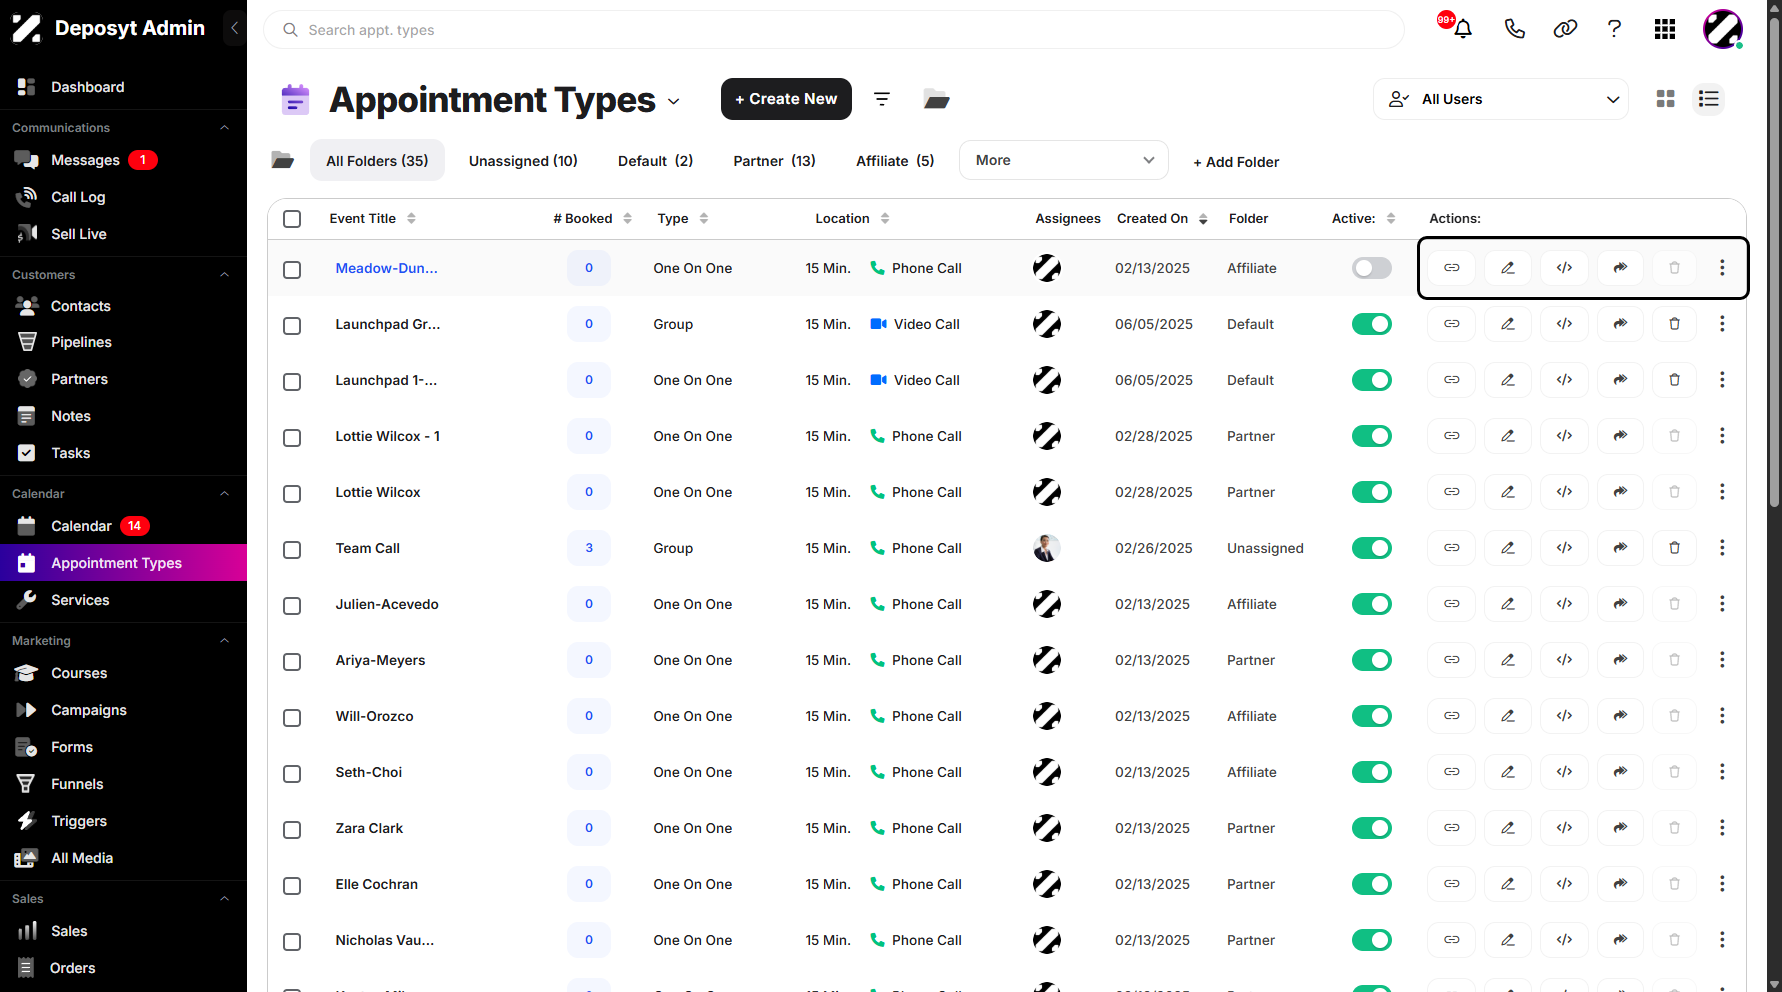Delete the Team Call appointment type
The width and height of the screenshot is (1782, 992).
1674,548
